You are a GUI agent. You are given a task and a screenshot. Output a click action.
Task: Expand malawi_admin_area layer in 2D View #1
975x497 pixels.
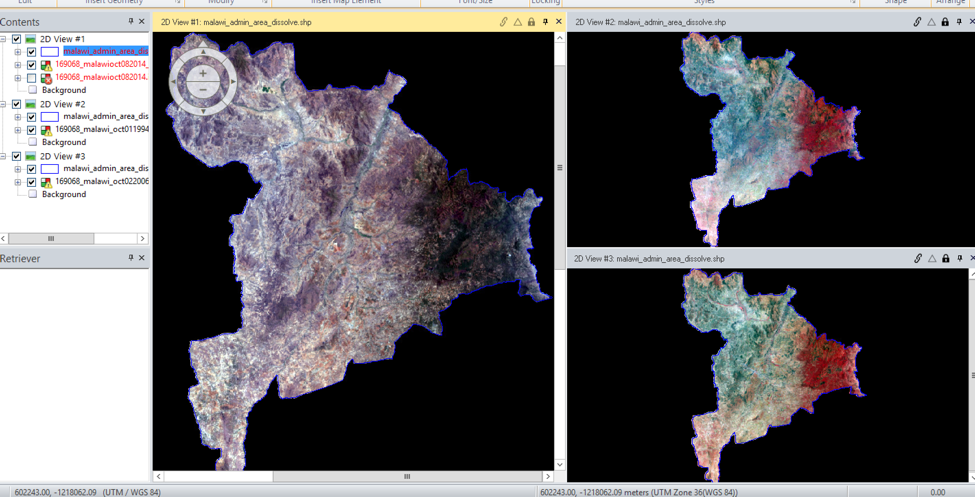[x=18, y=52]
